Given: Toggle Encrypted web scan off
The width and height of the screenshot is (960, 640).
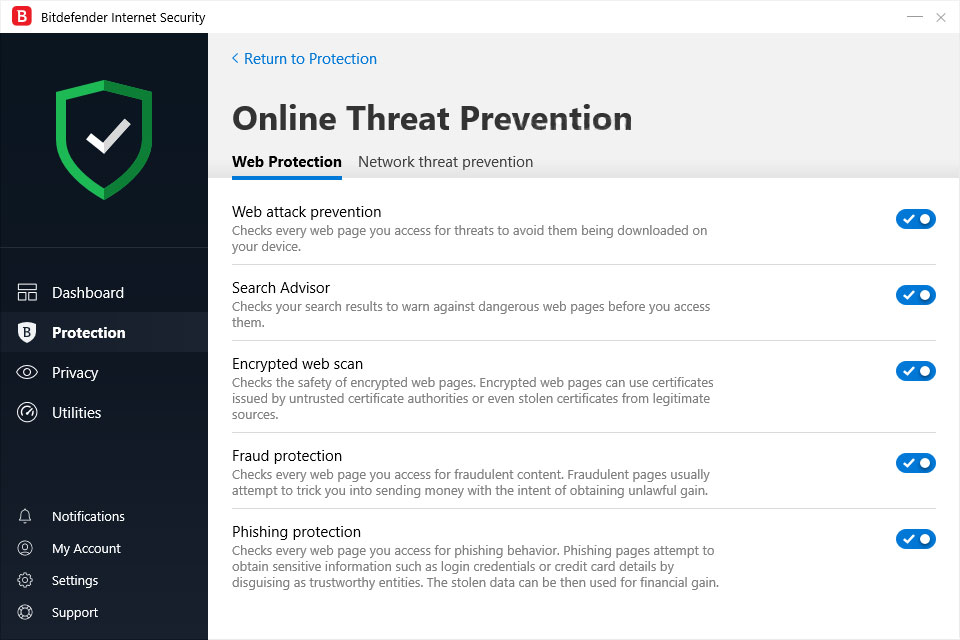Looking at the screenshot, I should coord(915,371).
